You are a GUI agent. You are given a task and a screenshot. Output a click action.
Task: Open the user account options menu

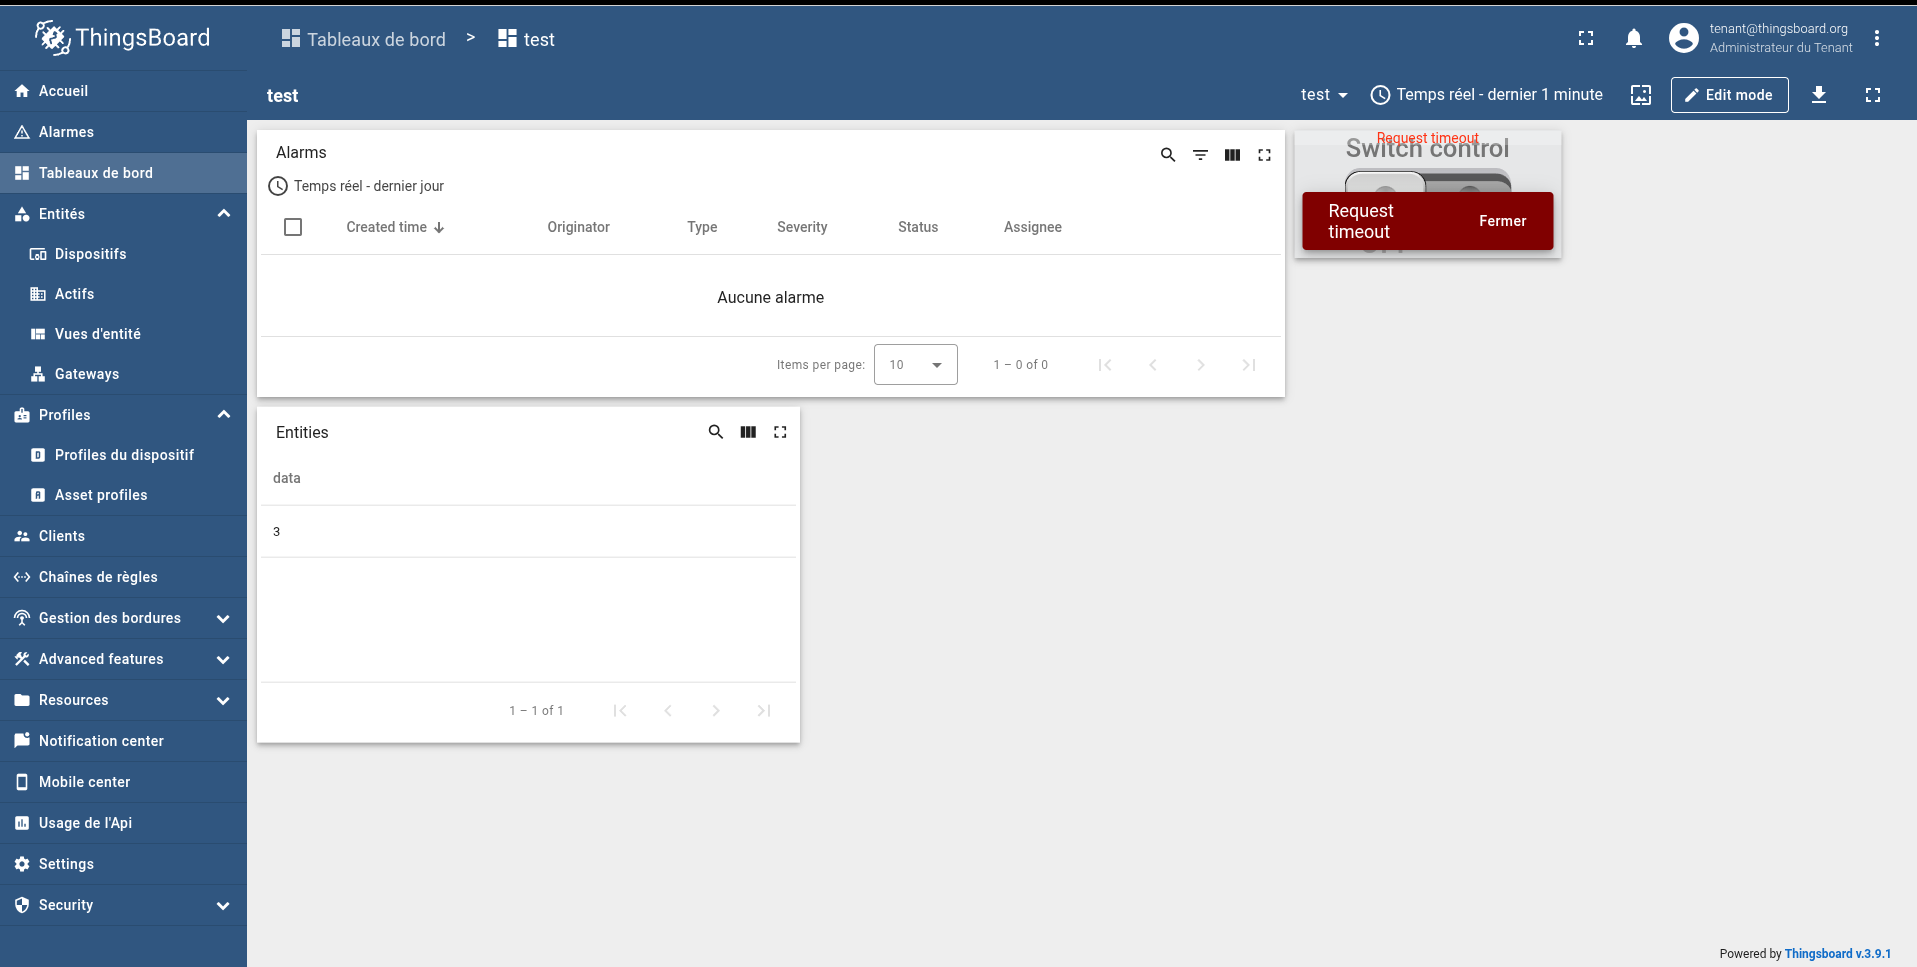1876,39
